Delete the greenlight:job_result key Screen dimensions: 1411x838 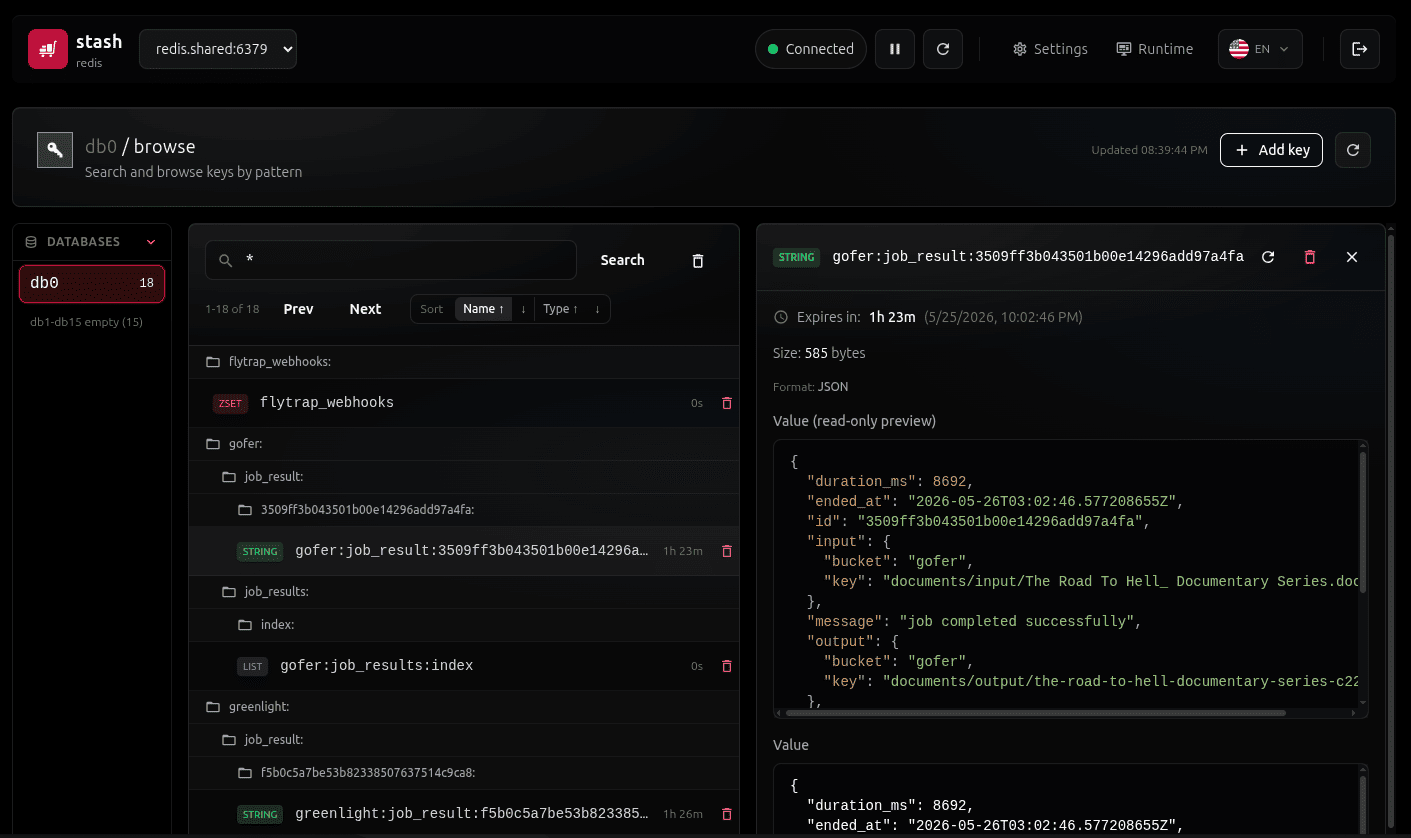click(x=727, y=814)
